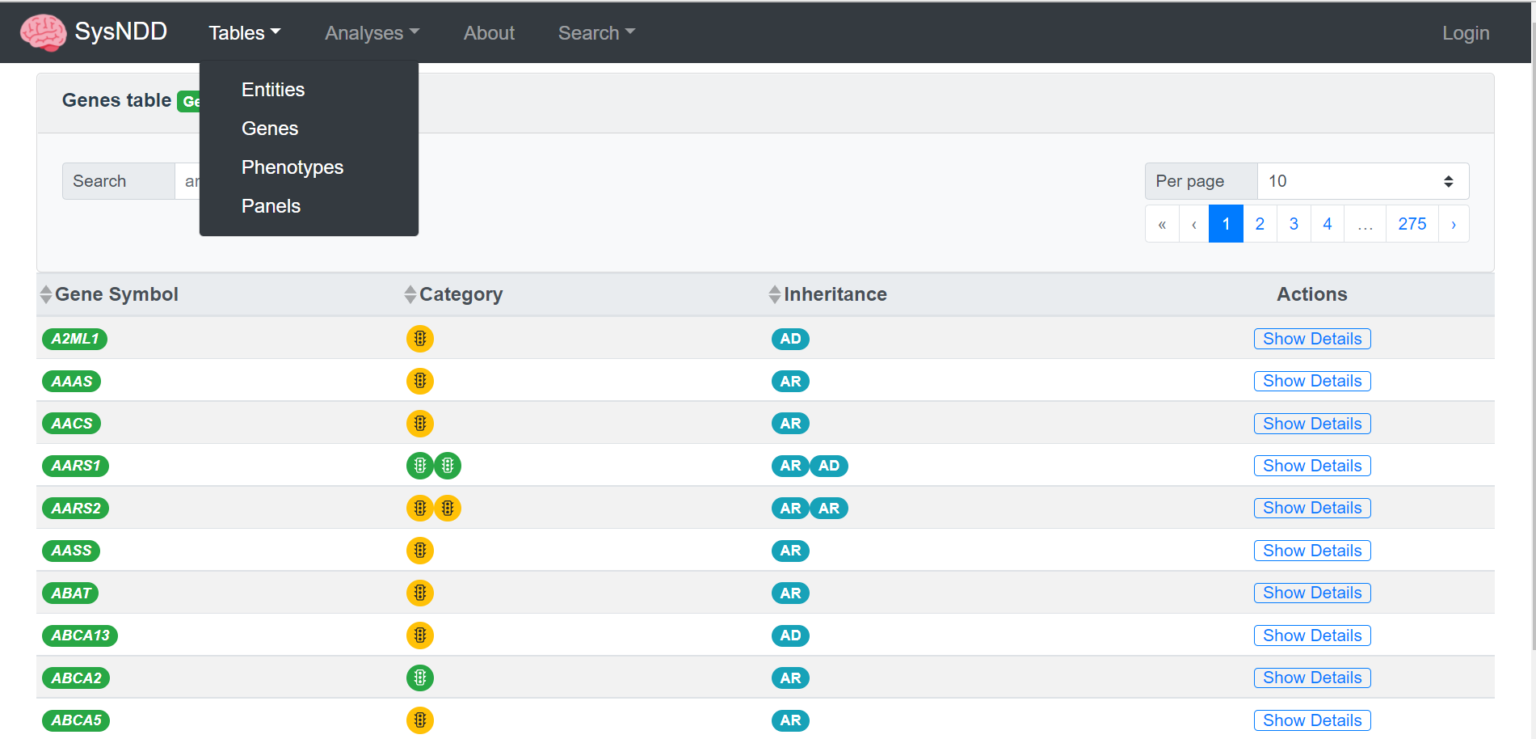This screenshot has height=739, width=1536.
Task: Click the second yellow category icon for AARS2
Action: [448, 508]
